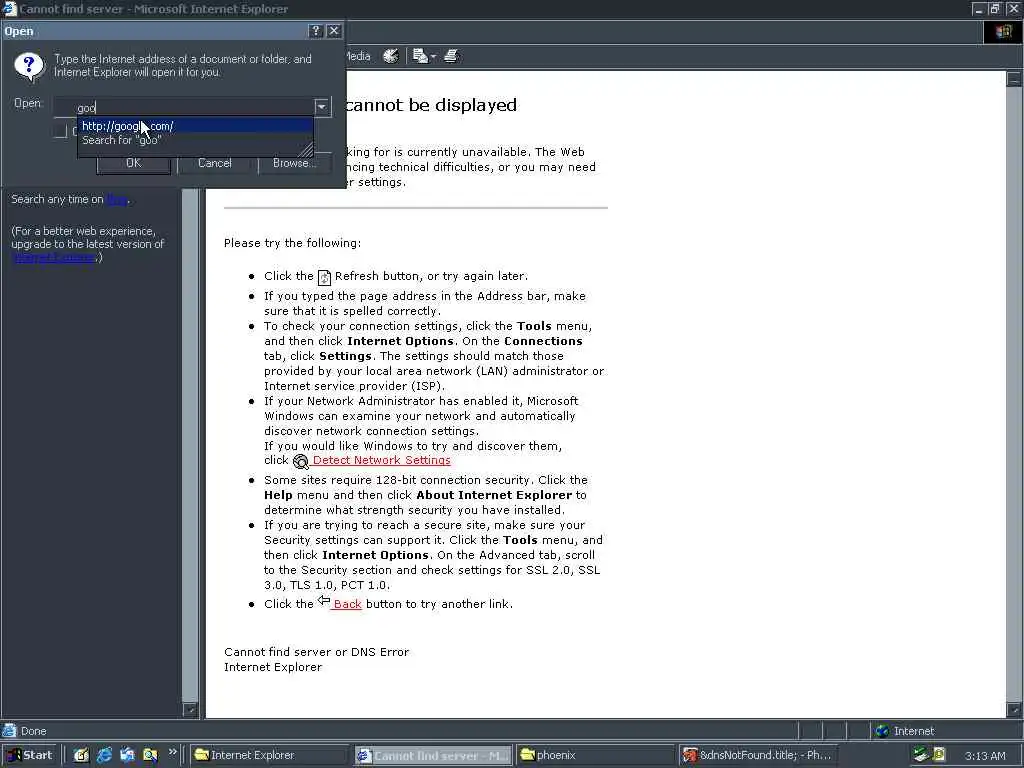
Task: Open the Mail button's dropdown arrow
Action: click(433, 57)
